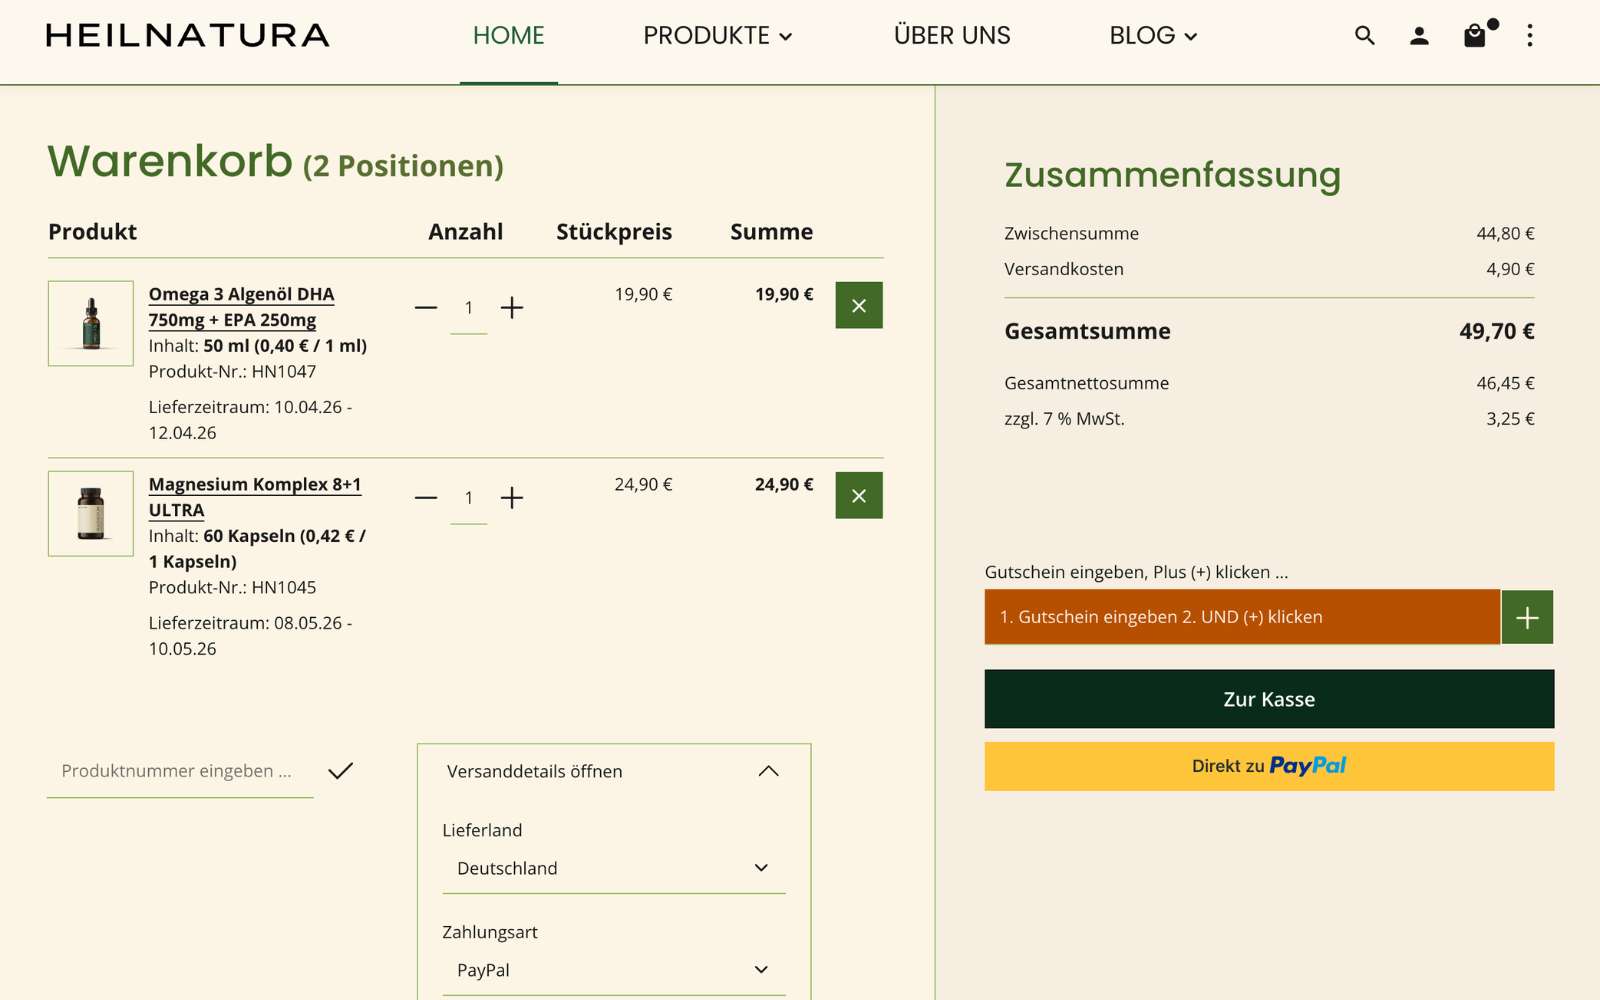The height and width of the screenshot is (1000, 1600).
Task: Expand the BLOG menu
Action: [1152, 36]
